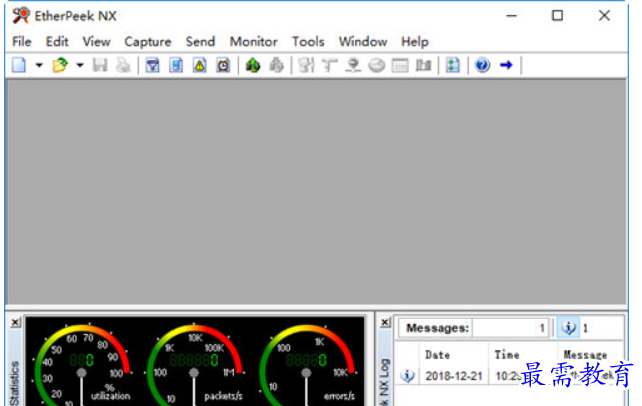Close the EtherPeek NX window
The height and width of the screenshot is (406, 642).
coord(604,16)
